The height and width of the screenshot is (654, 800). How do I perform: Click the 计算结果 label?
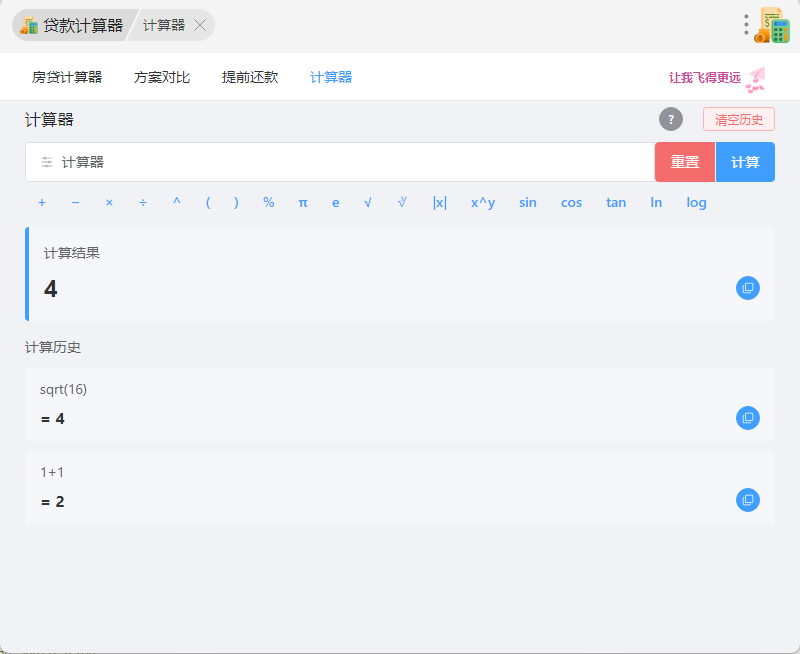[x=72, y=253]
